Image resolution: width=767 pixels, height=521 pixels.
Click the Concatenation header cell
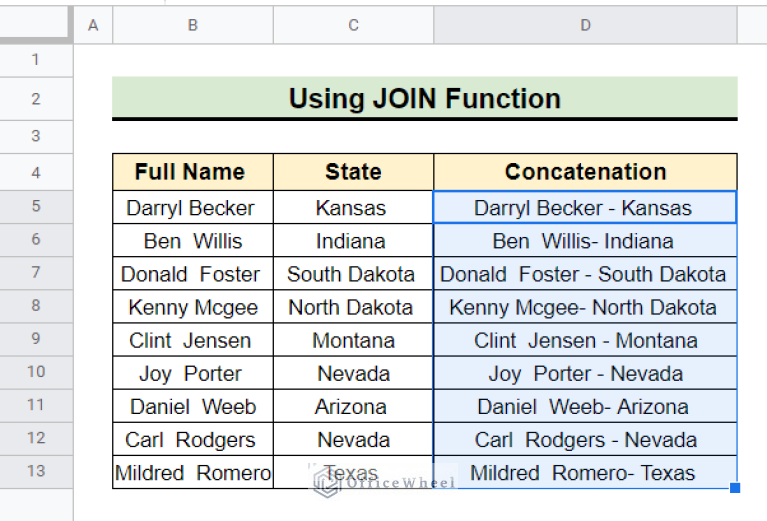(x=585, y=172)
